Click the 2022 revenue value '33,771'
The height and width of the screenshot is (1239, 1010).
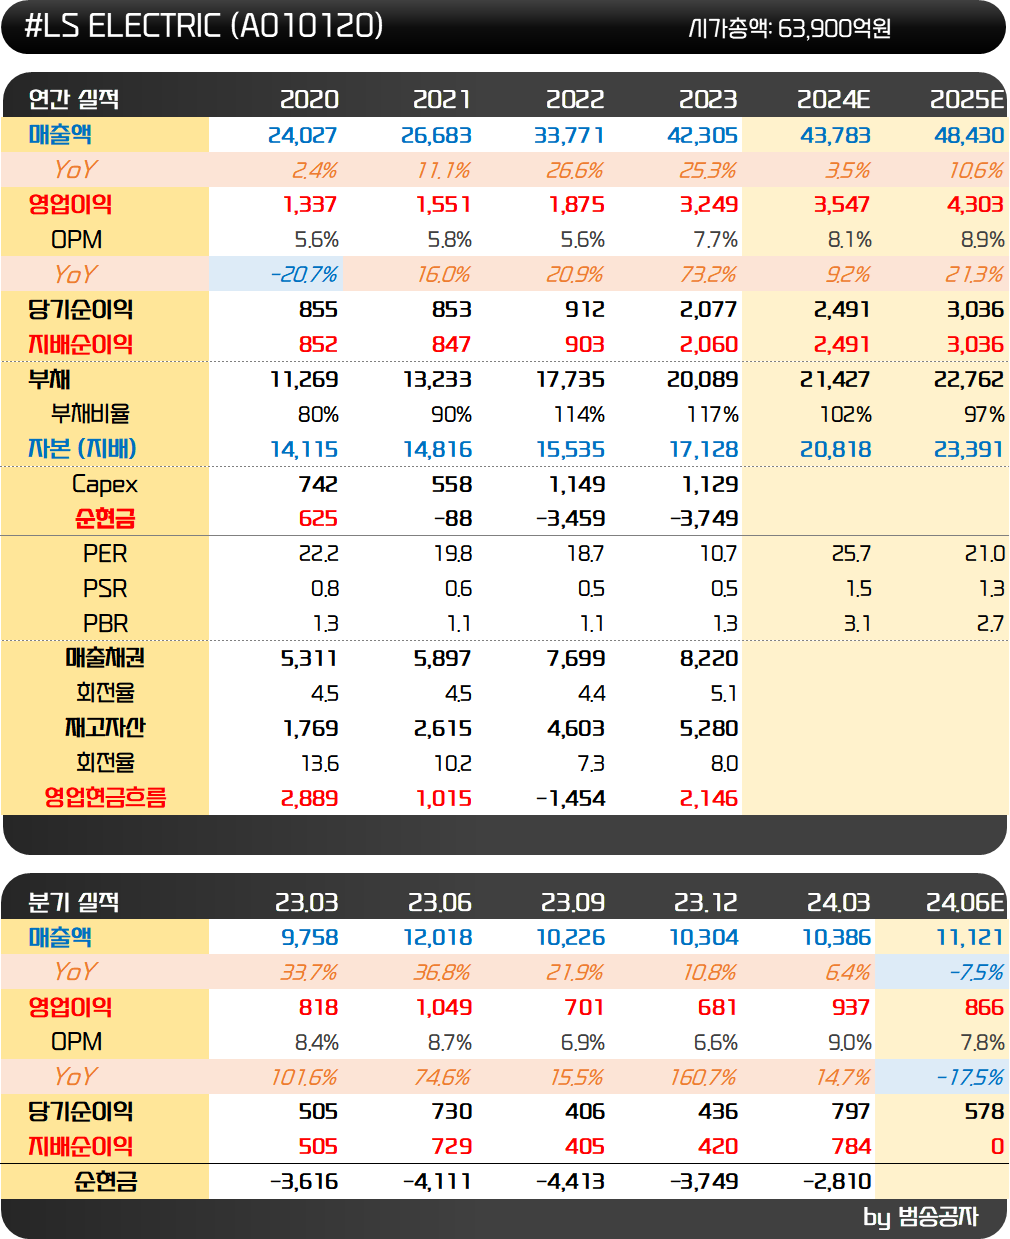pyautogui.click(x=569, y=135)
